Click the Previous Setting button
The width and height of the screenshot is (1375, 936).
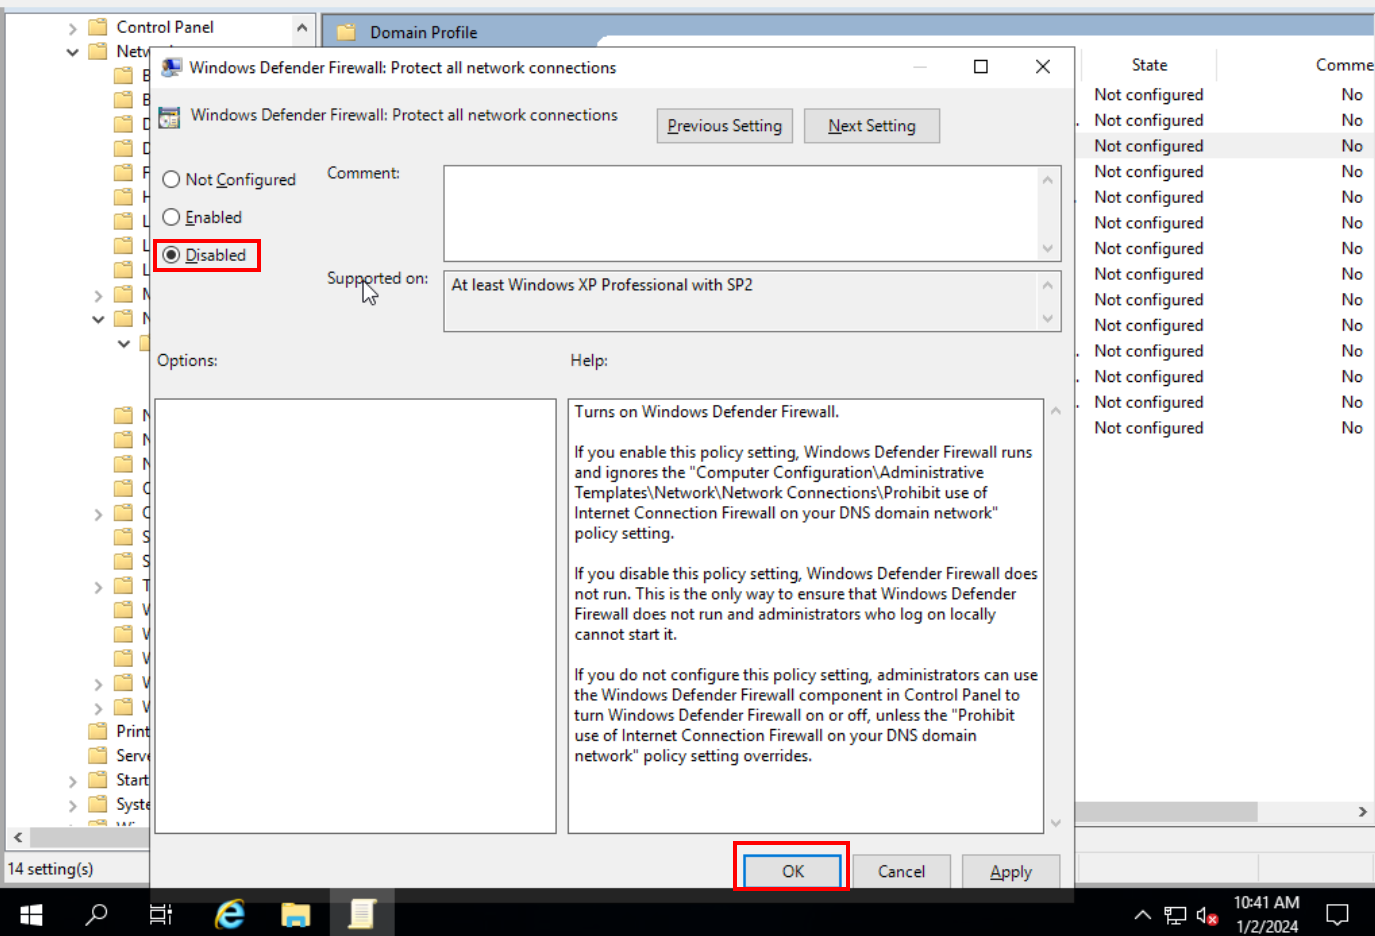724,126
